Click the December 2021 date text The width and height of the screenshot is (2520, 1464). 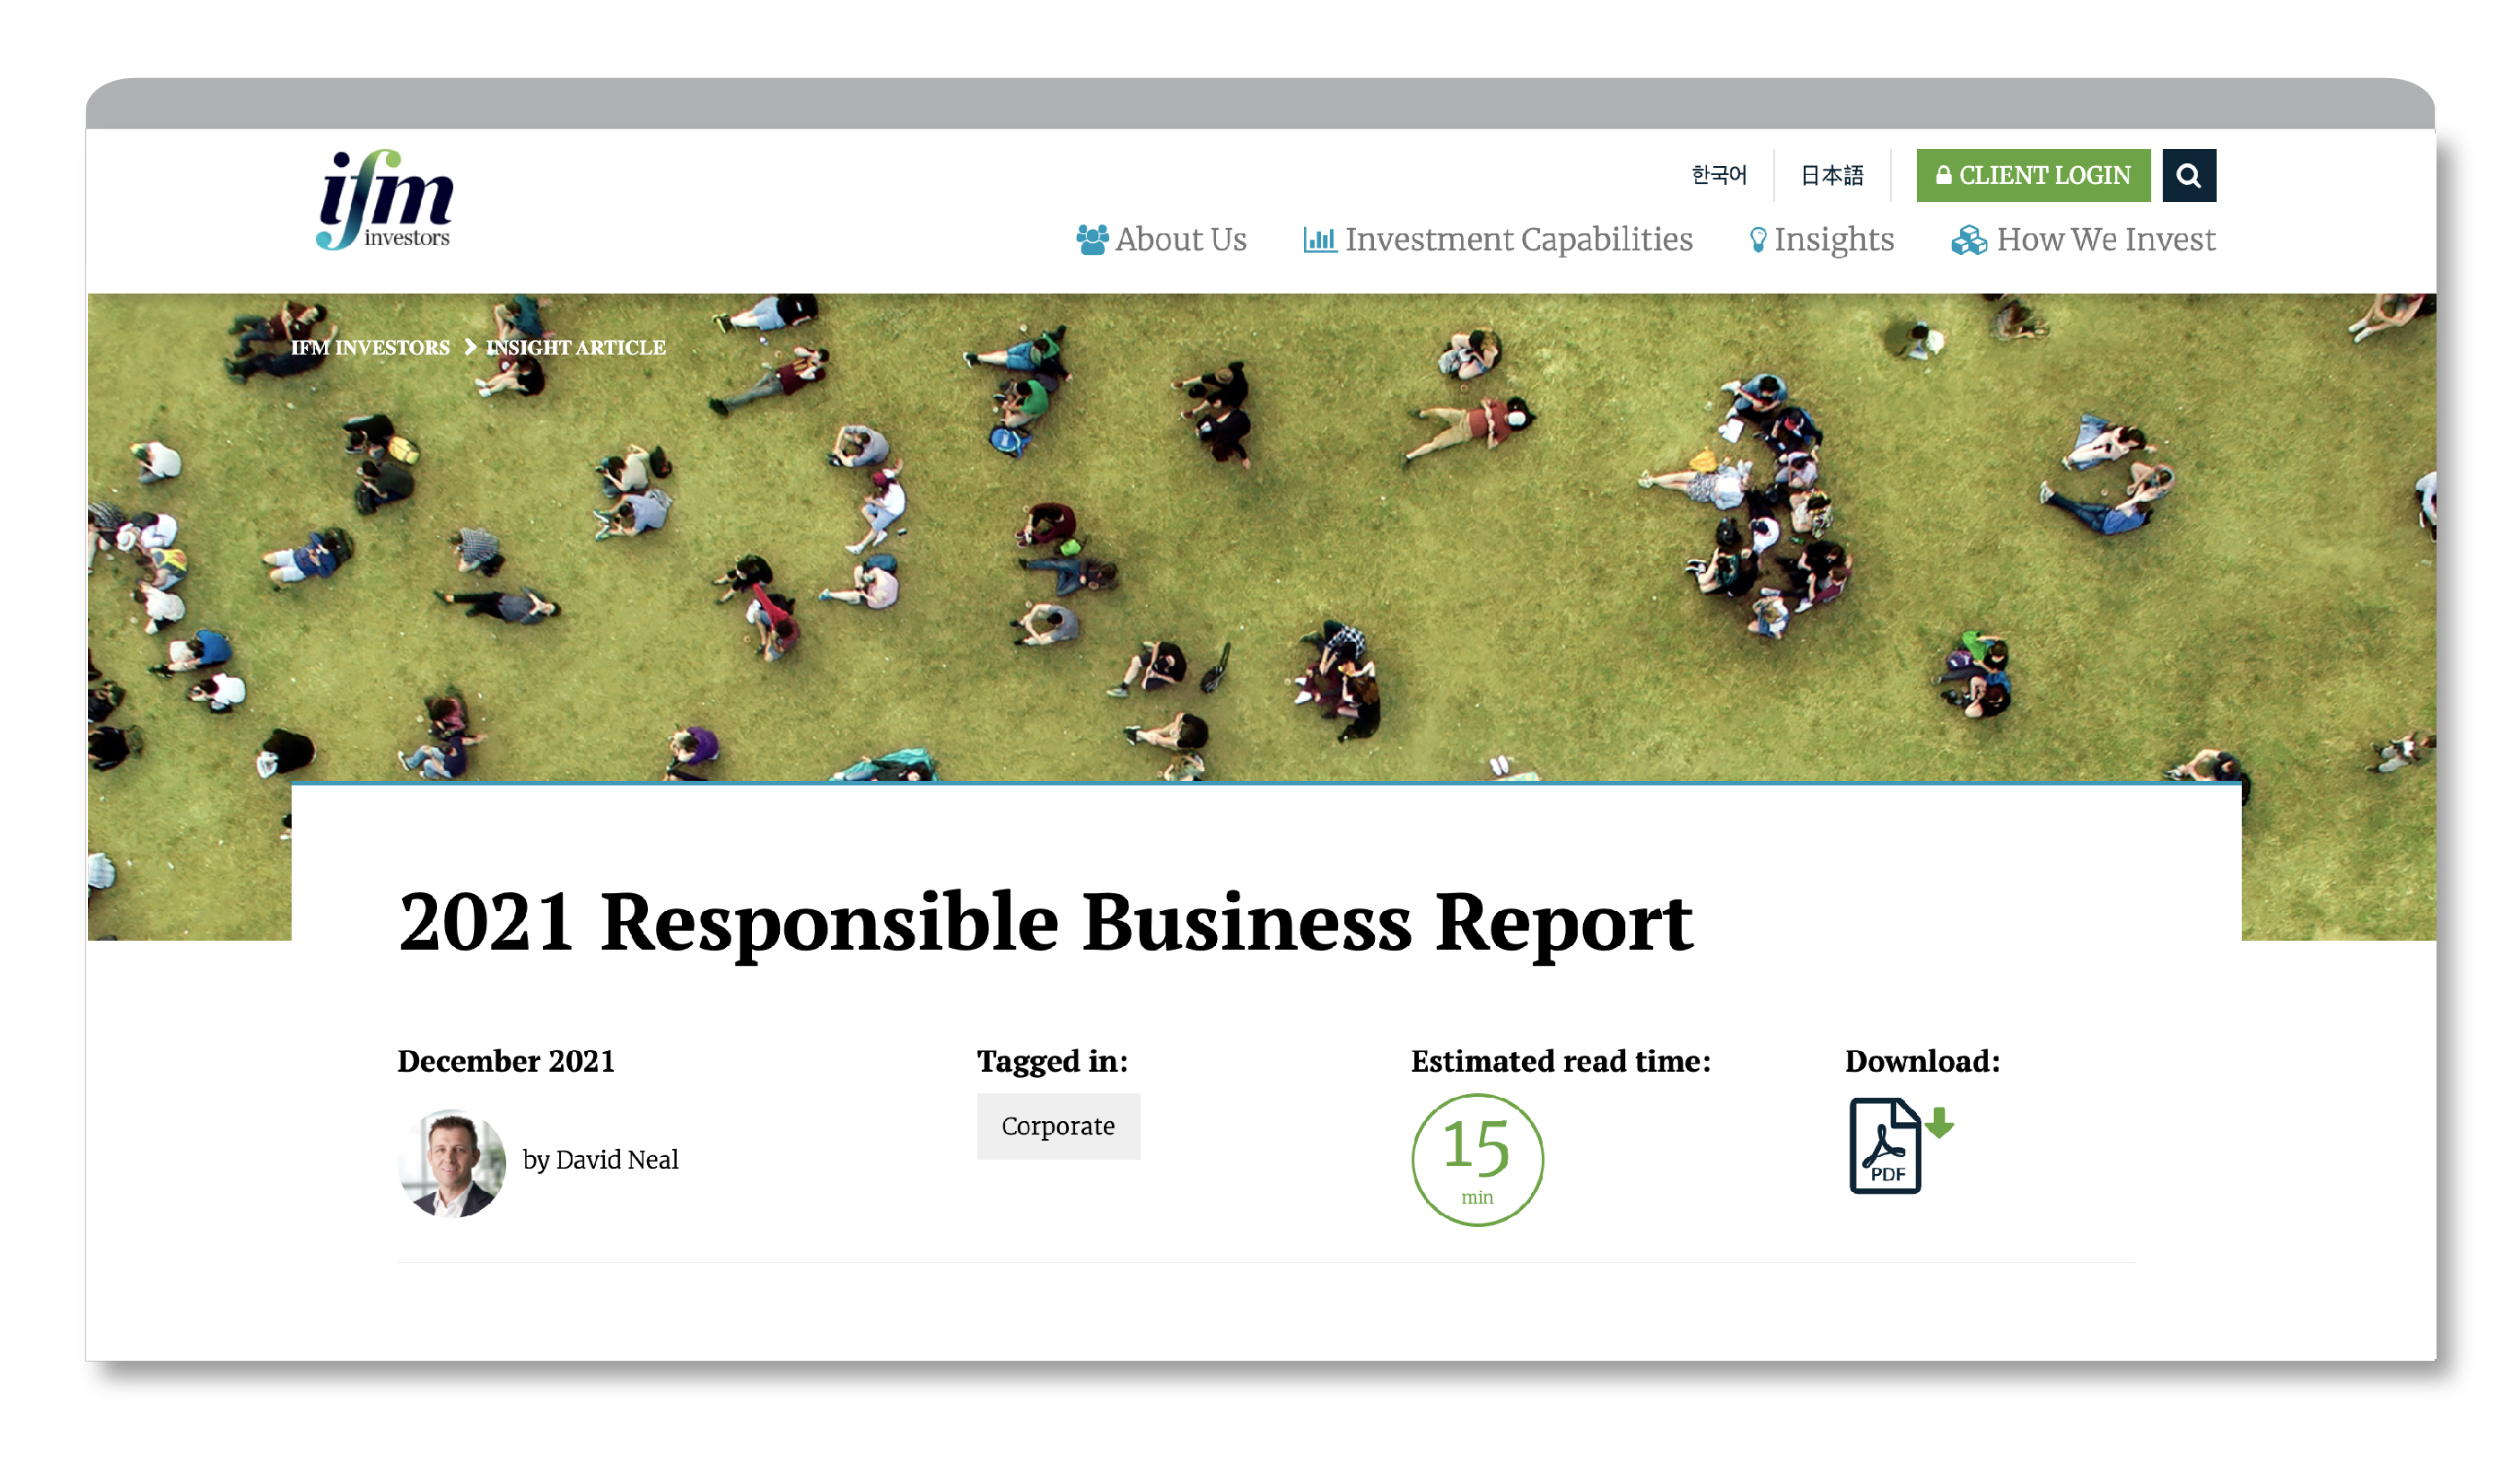[x=506, y=1061]
